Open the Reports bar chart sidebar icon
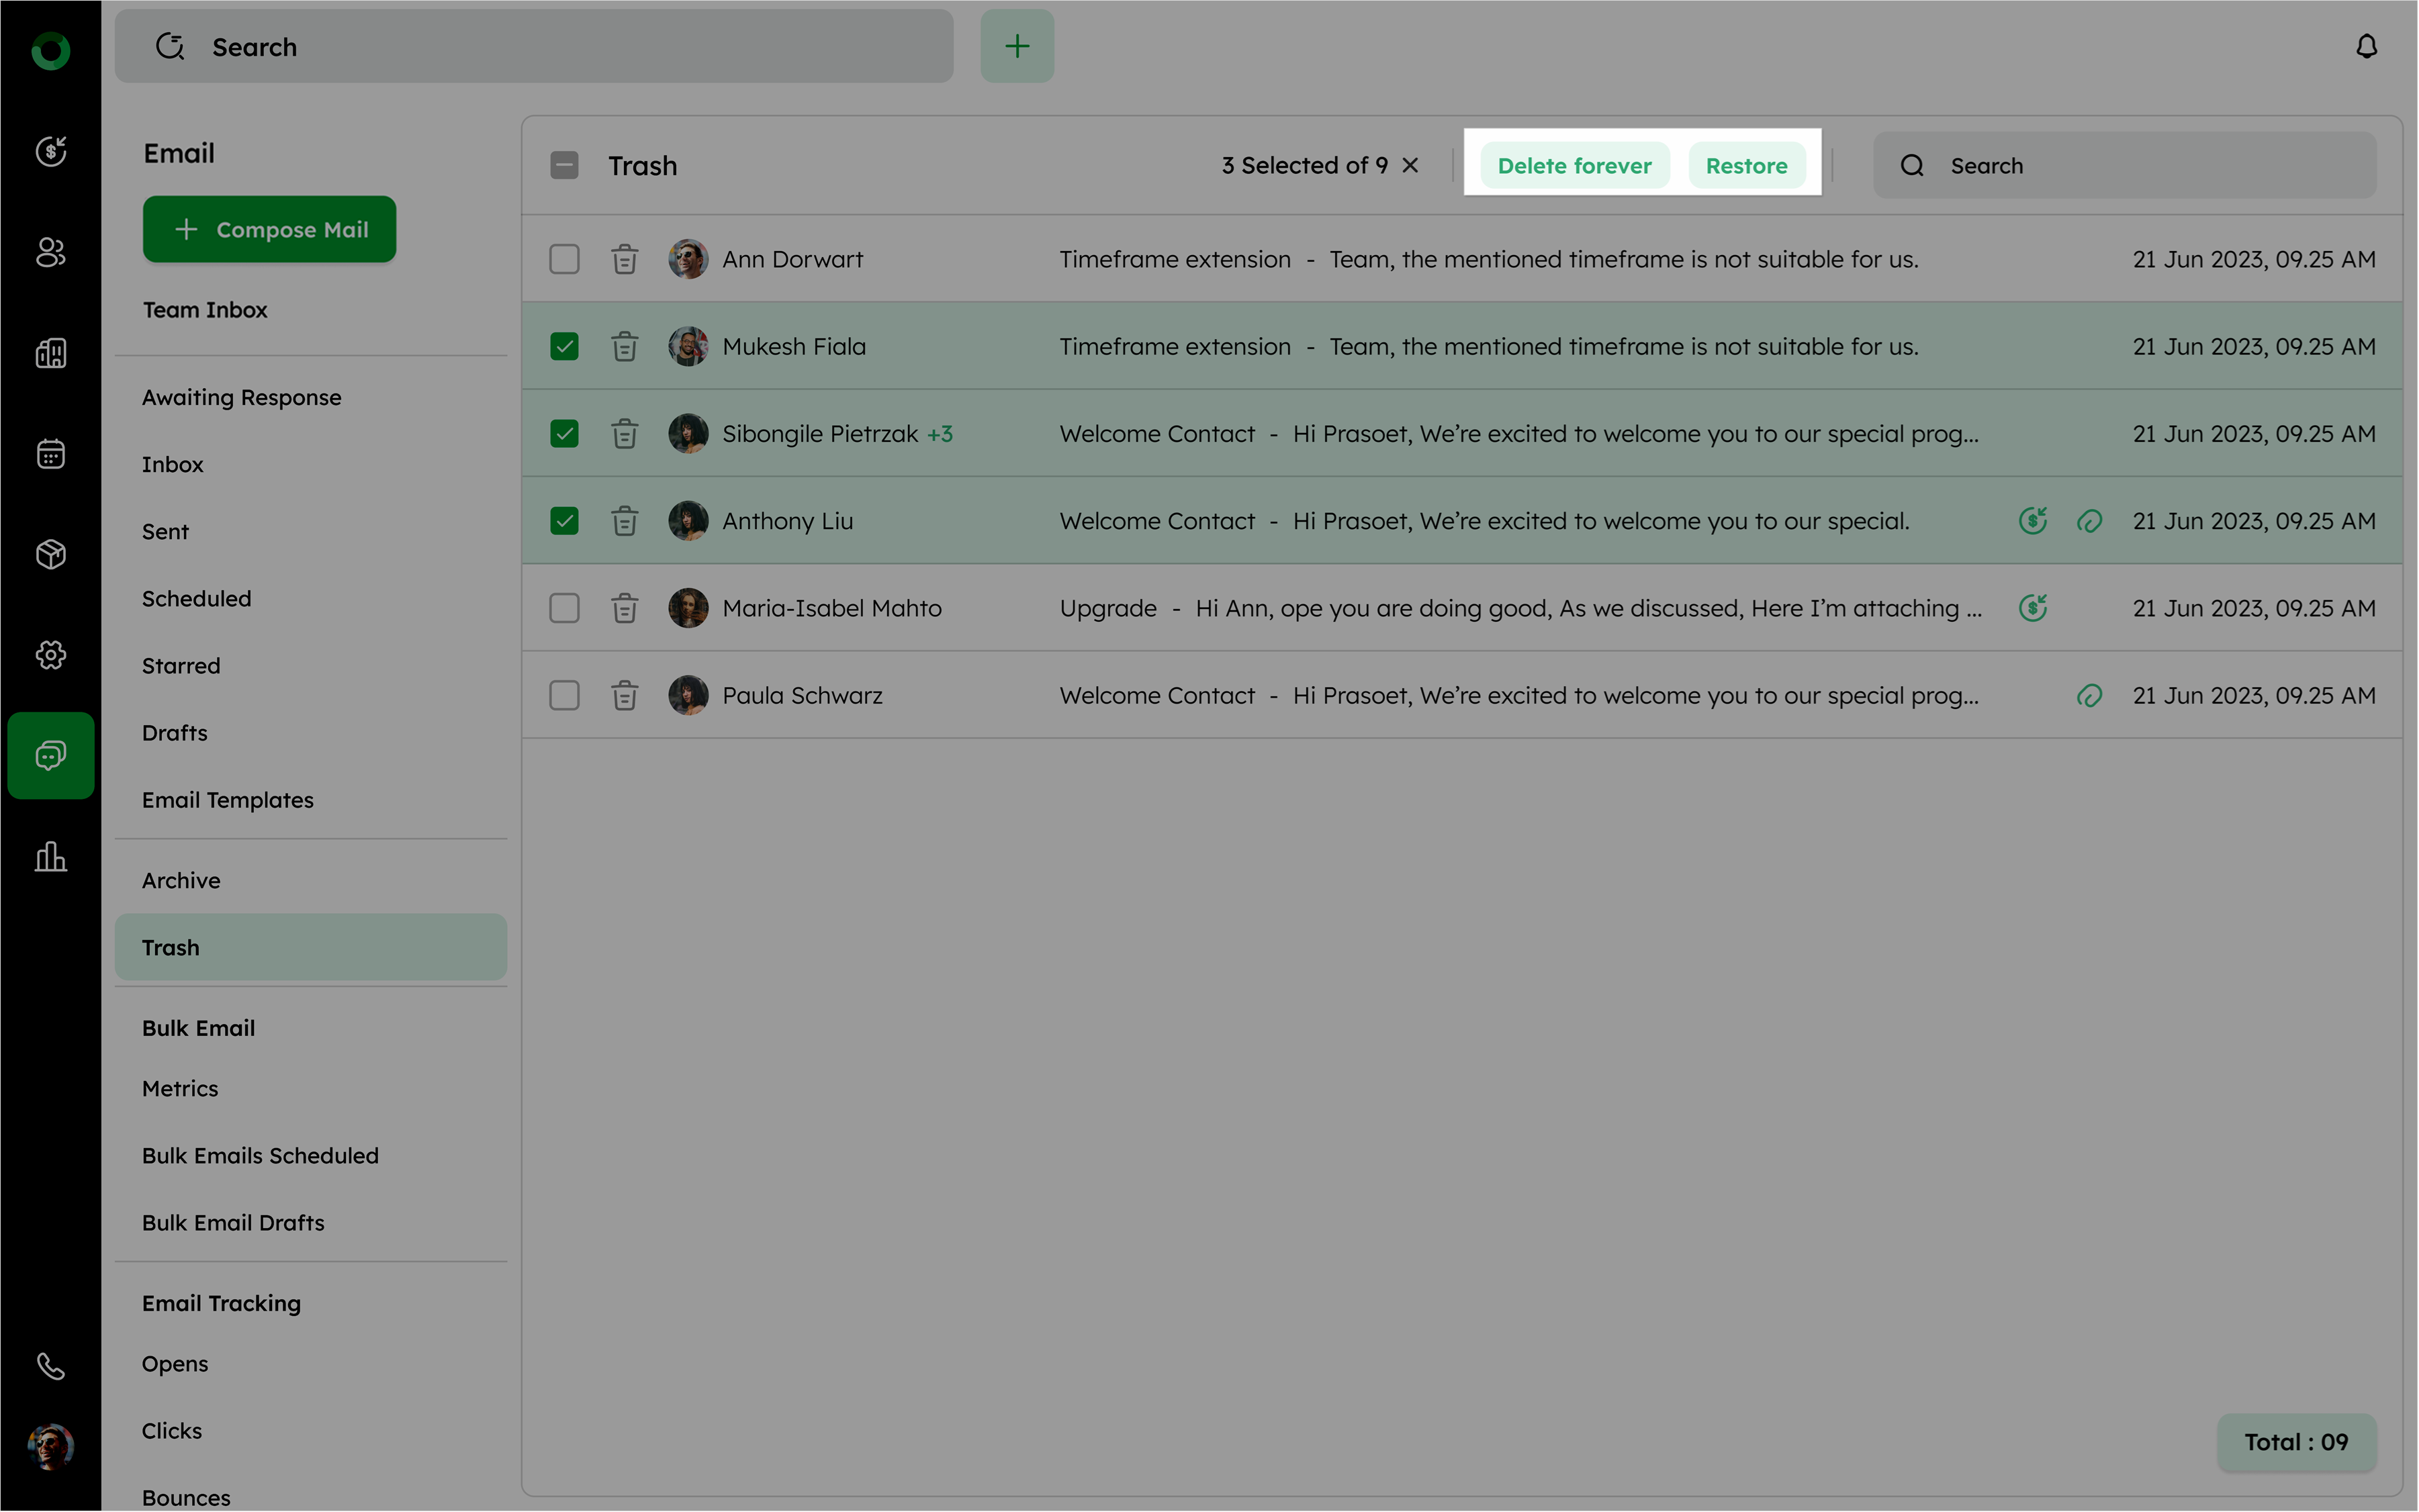 [50, 857]
